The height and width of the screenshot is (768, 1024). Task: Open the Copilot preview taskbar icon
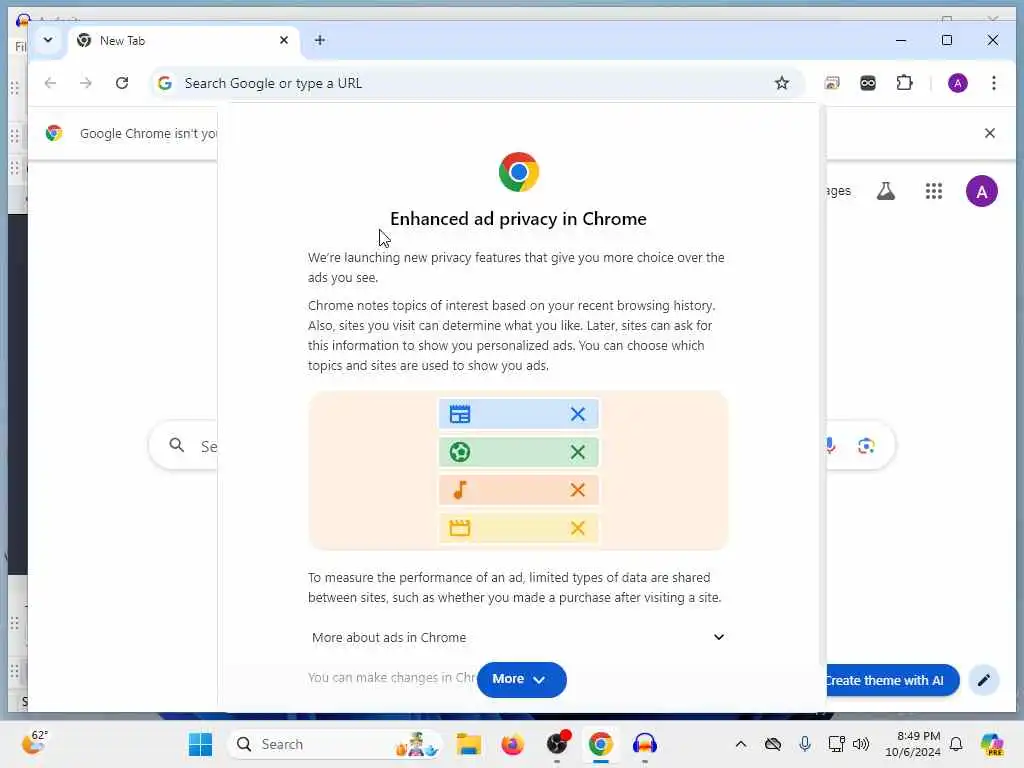[x=991, y=744]
